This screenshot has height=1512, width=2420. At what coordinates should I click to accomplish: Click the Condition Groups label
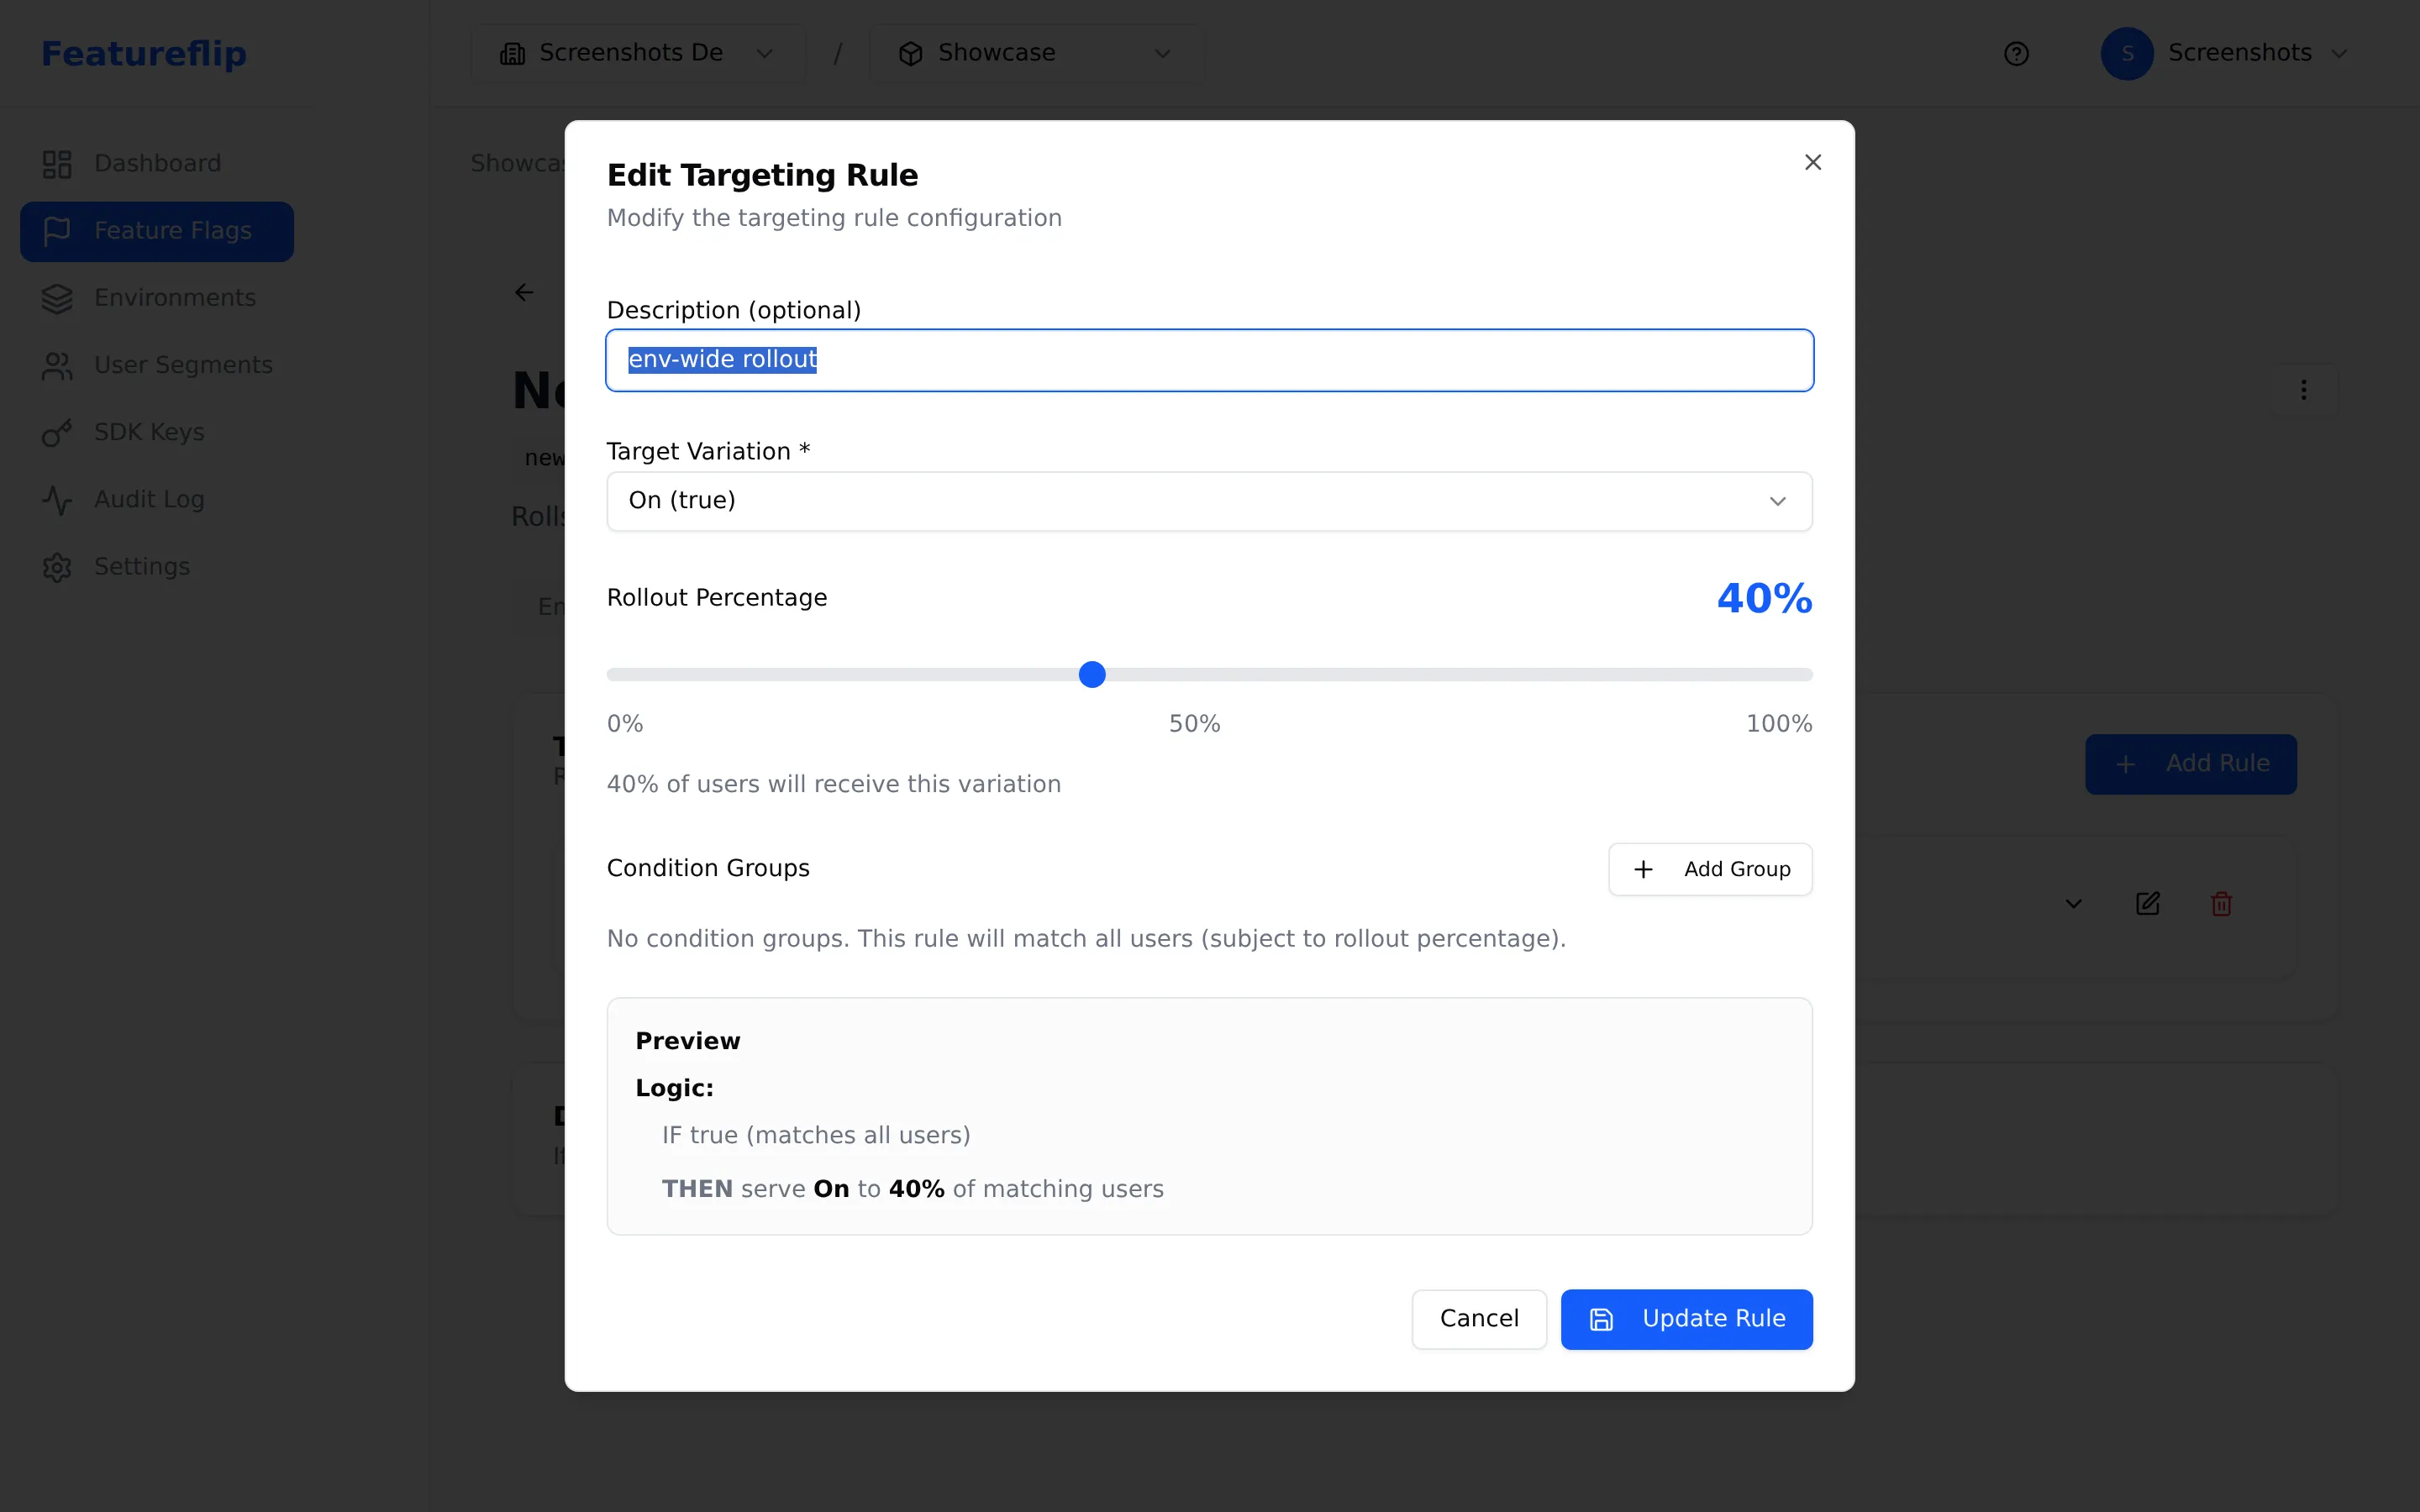pyautogui.click(x=708, y=868)
